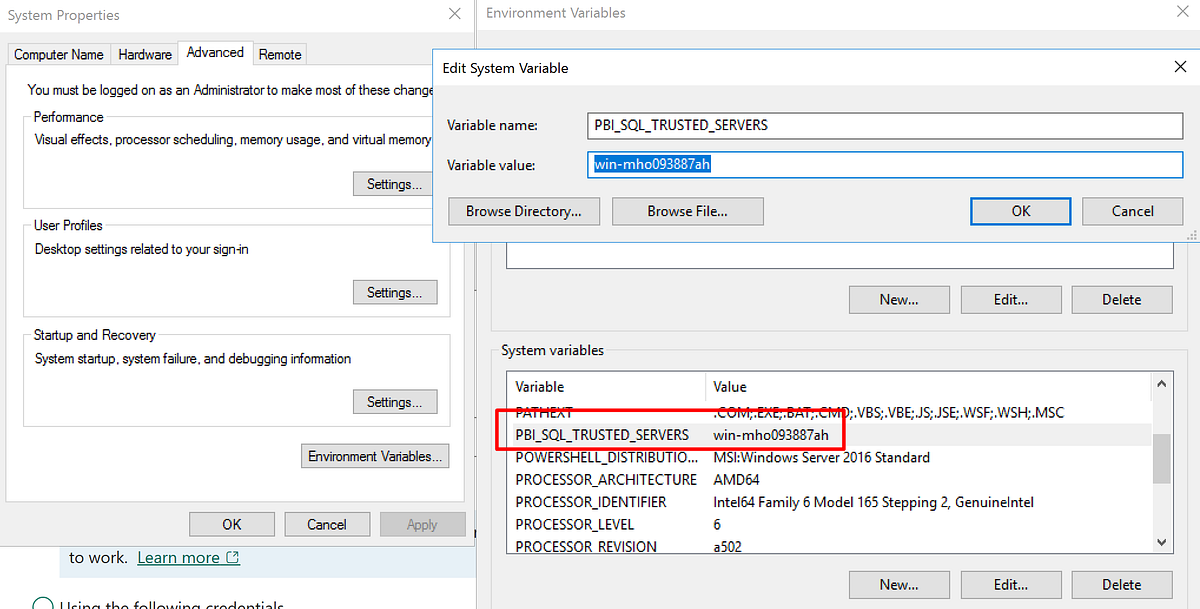1200x609 pixels.
Task: Open the Hardware tab
Action: pyautogui.click(x=144, y=54)
